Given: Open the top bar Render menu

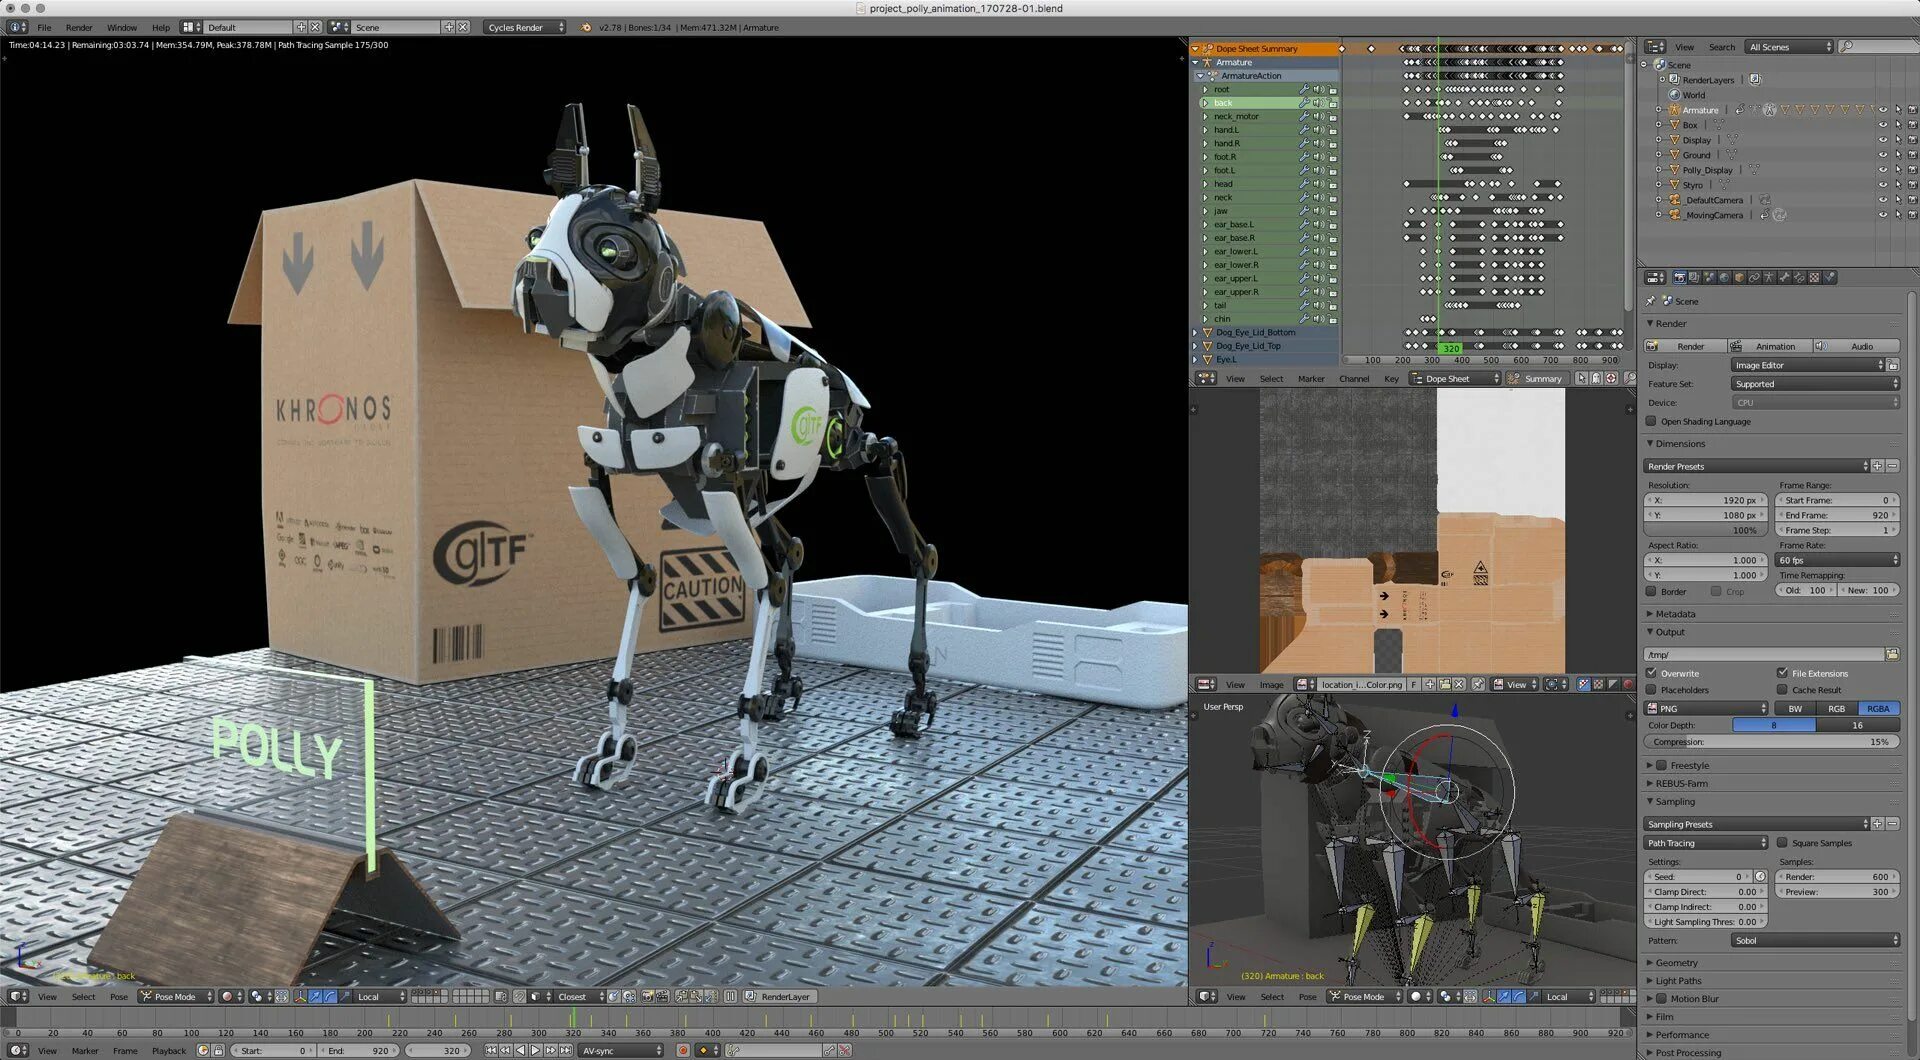Looking at the screenshot, I should point(79,27).
